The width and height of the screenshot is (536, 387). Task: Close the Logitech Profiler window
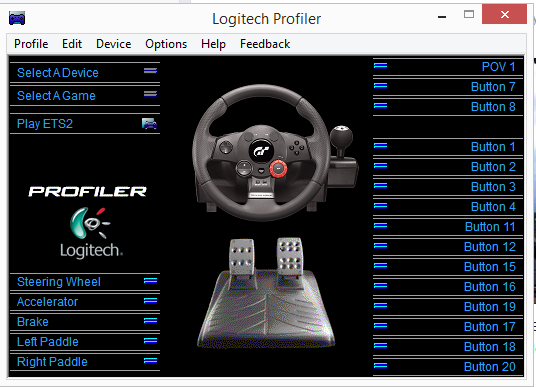[x=504, y=14]
